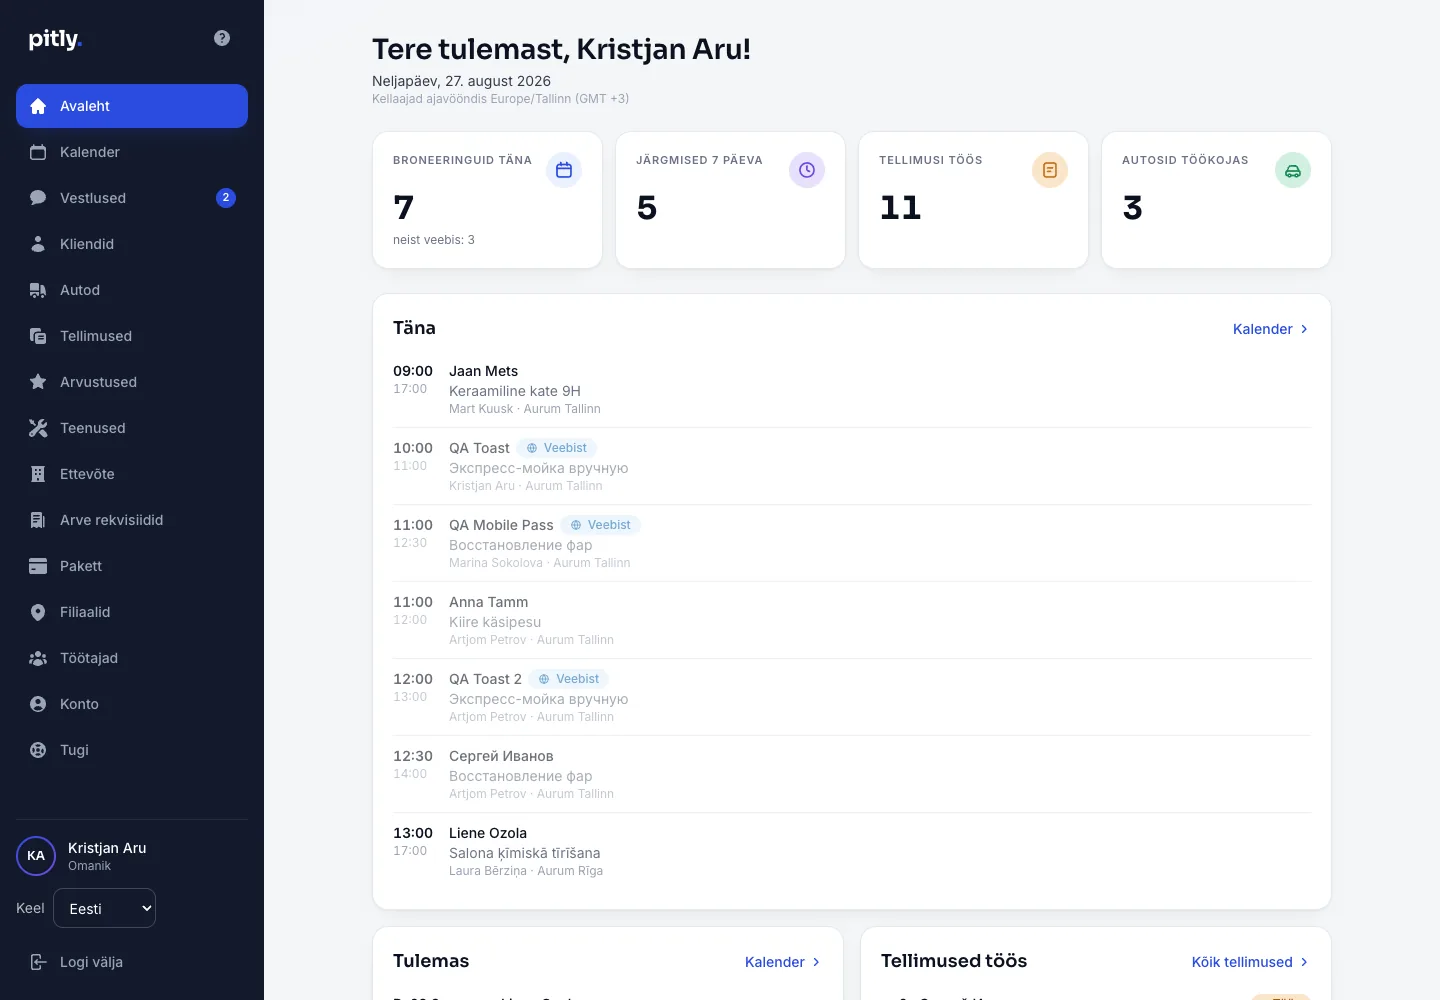1440x1000 pixels.
Task: Click the Autod sidebar icon
Action: pyautogui.click(x=38, y=290)
